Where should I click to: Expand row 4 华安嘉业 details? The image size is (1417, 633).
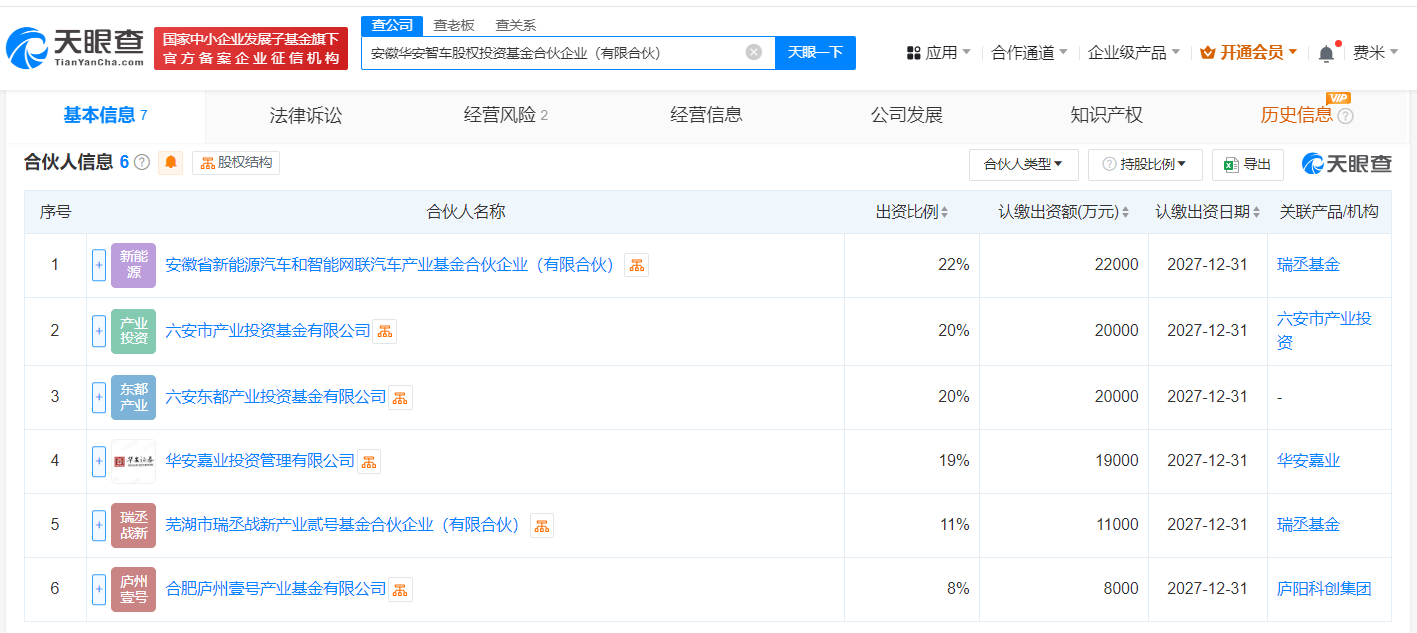coord(99,461)
